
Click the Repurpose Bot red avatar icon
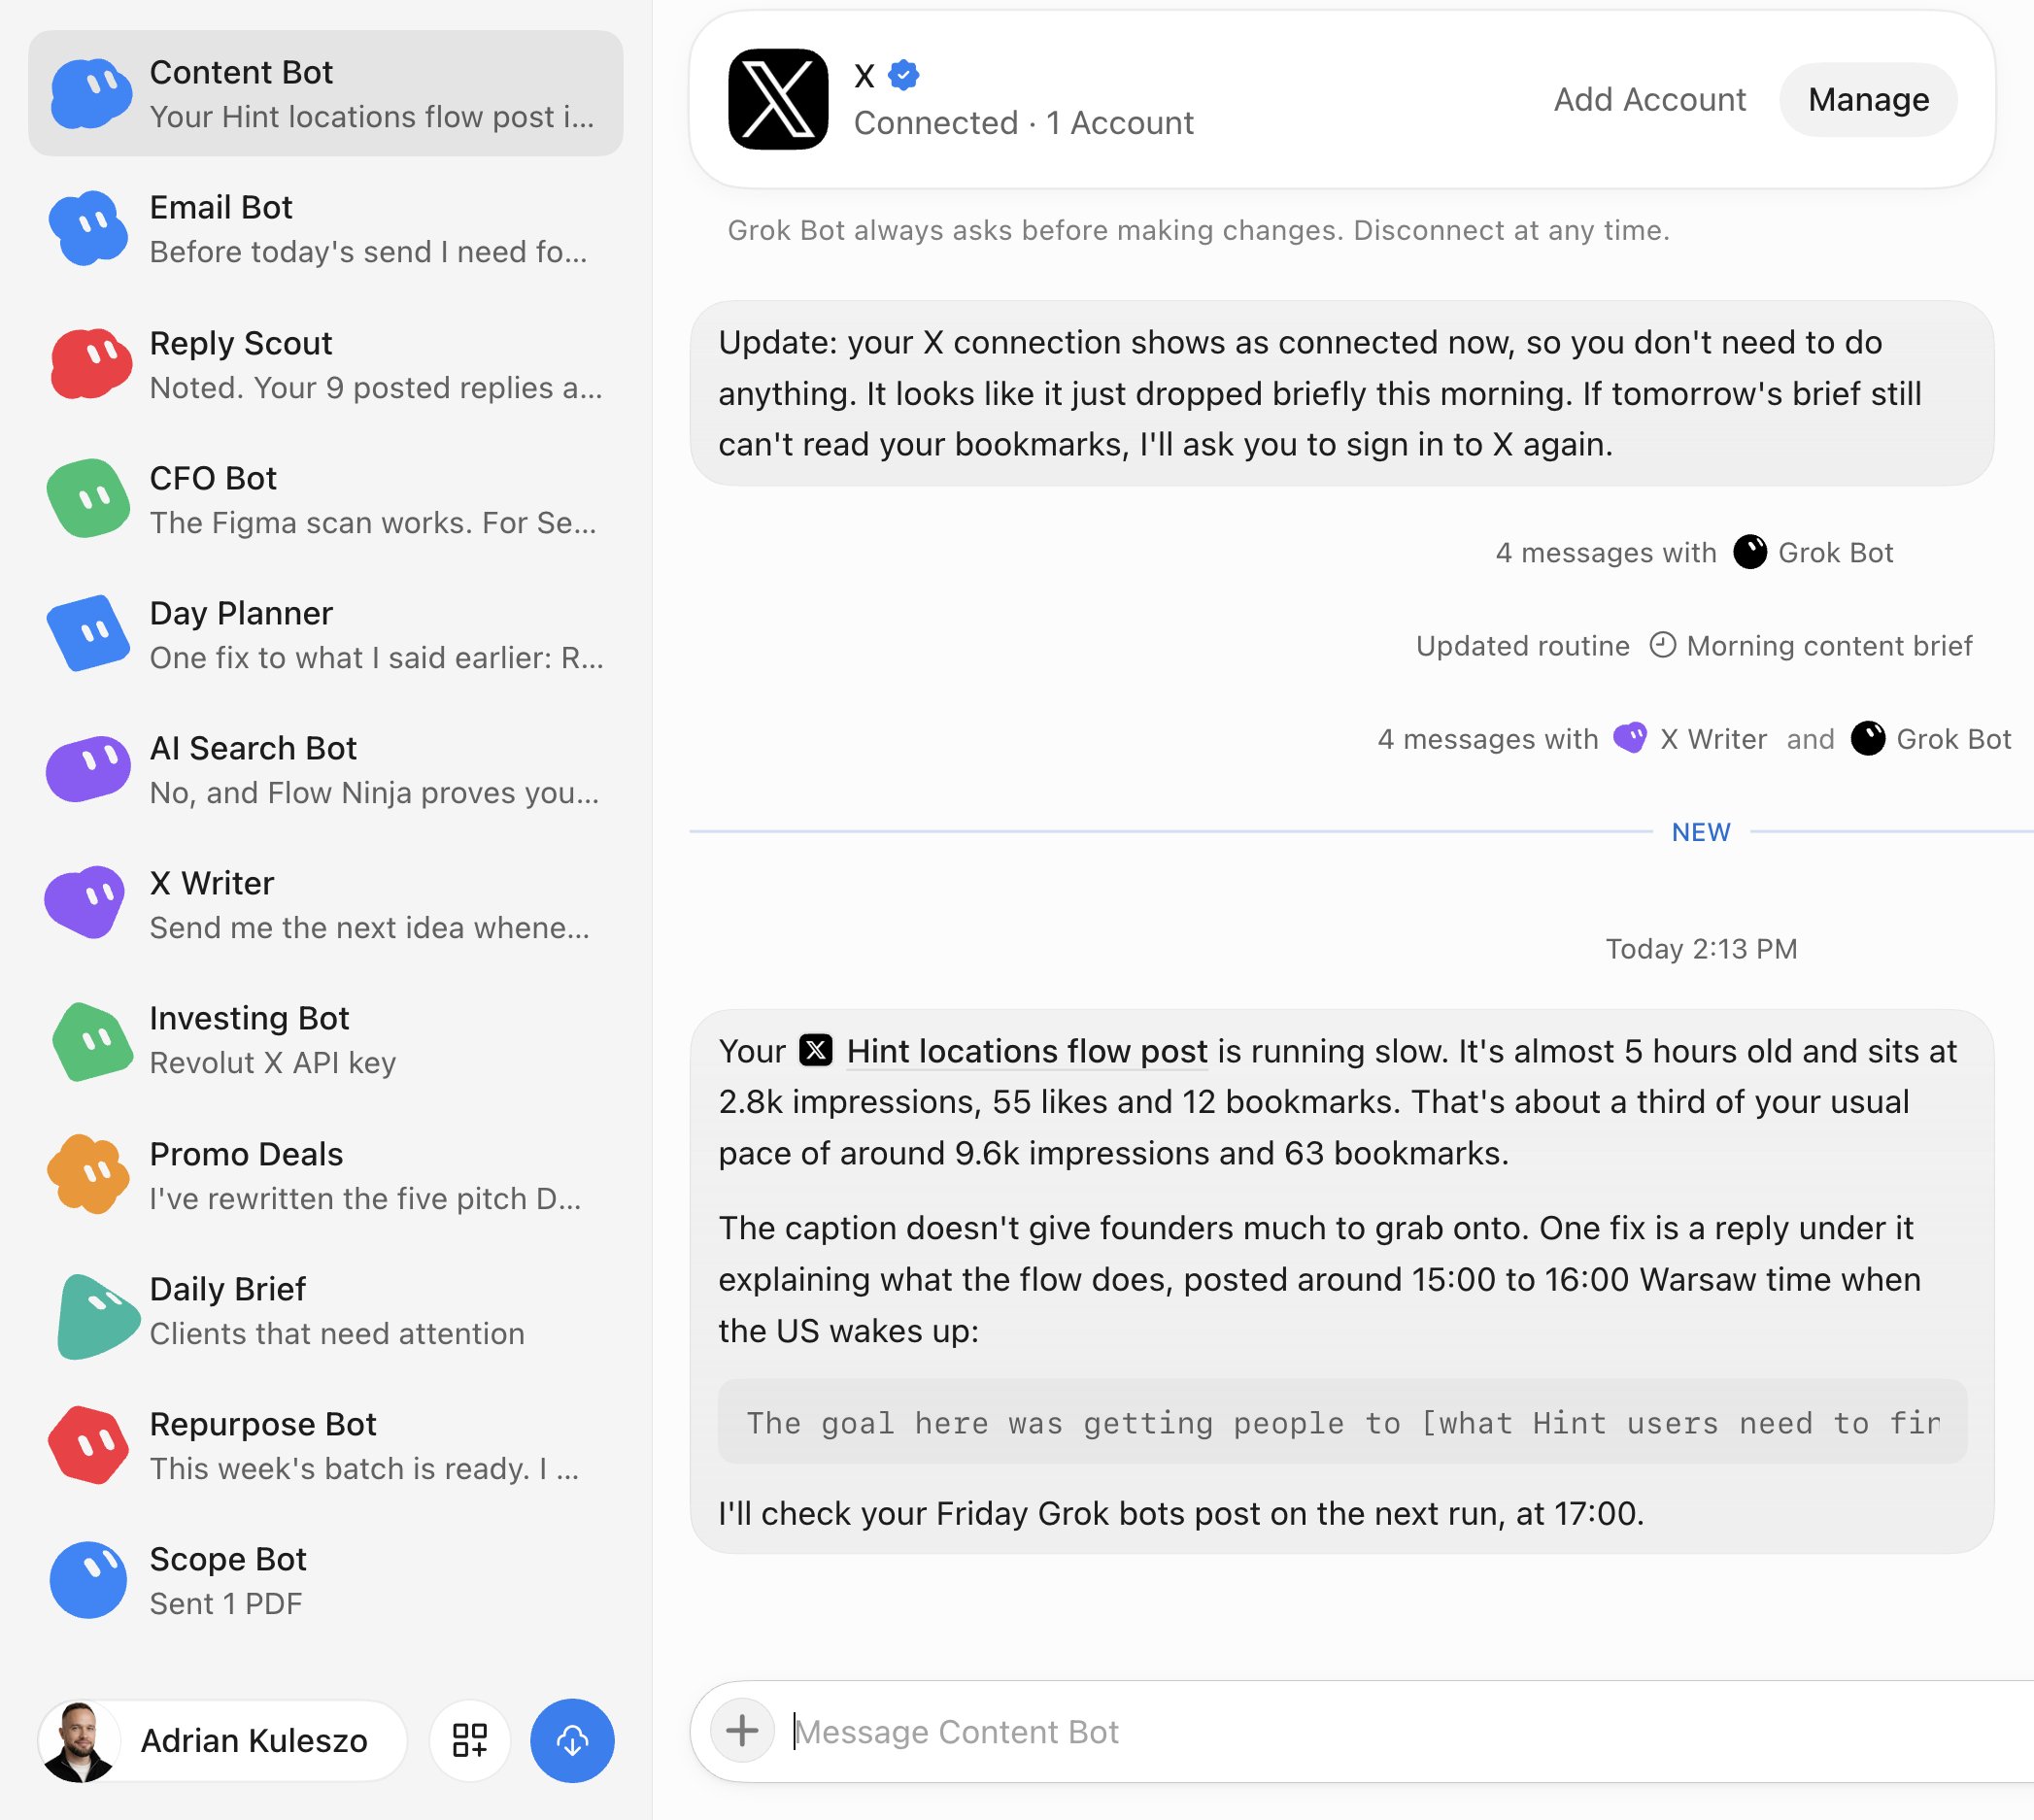tap(90, 1445)
